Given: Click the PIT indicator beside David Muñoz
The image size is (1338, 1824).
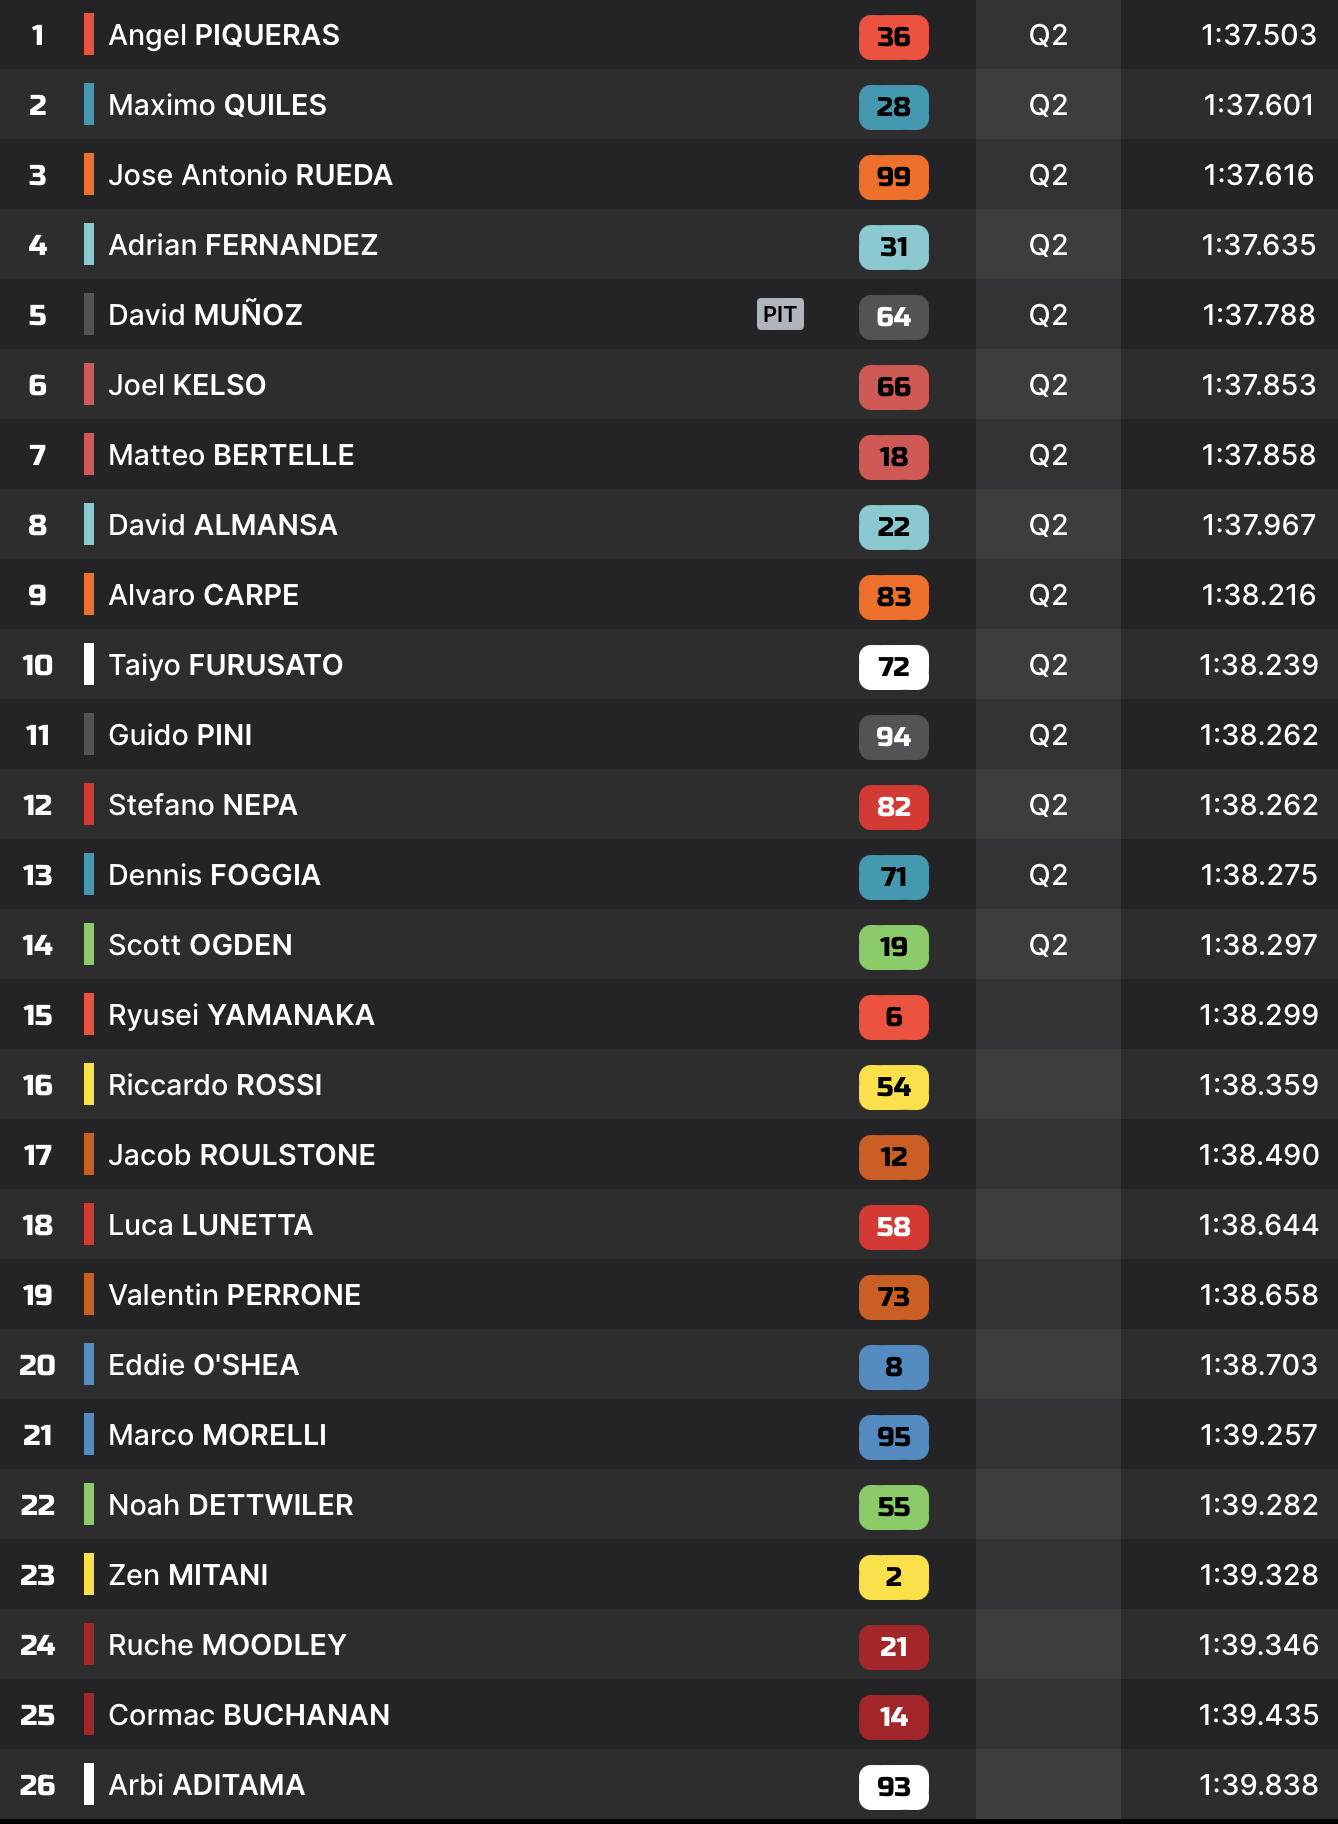Looking at the screenshot, I should (x=780, y=314).
